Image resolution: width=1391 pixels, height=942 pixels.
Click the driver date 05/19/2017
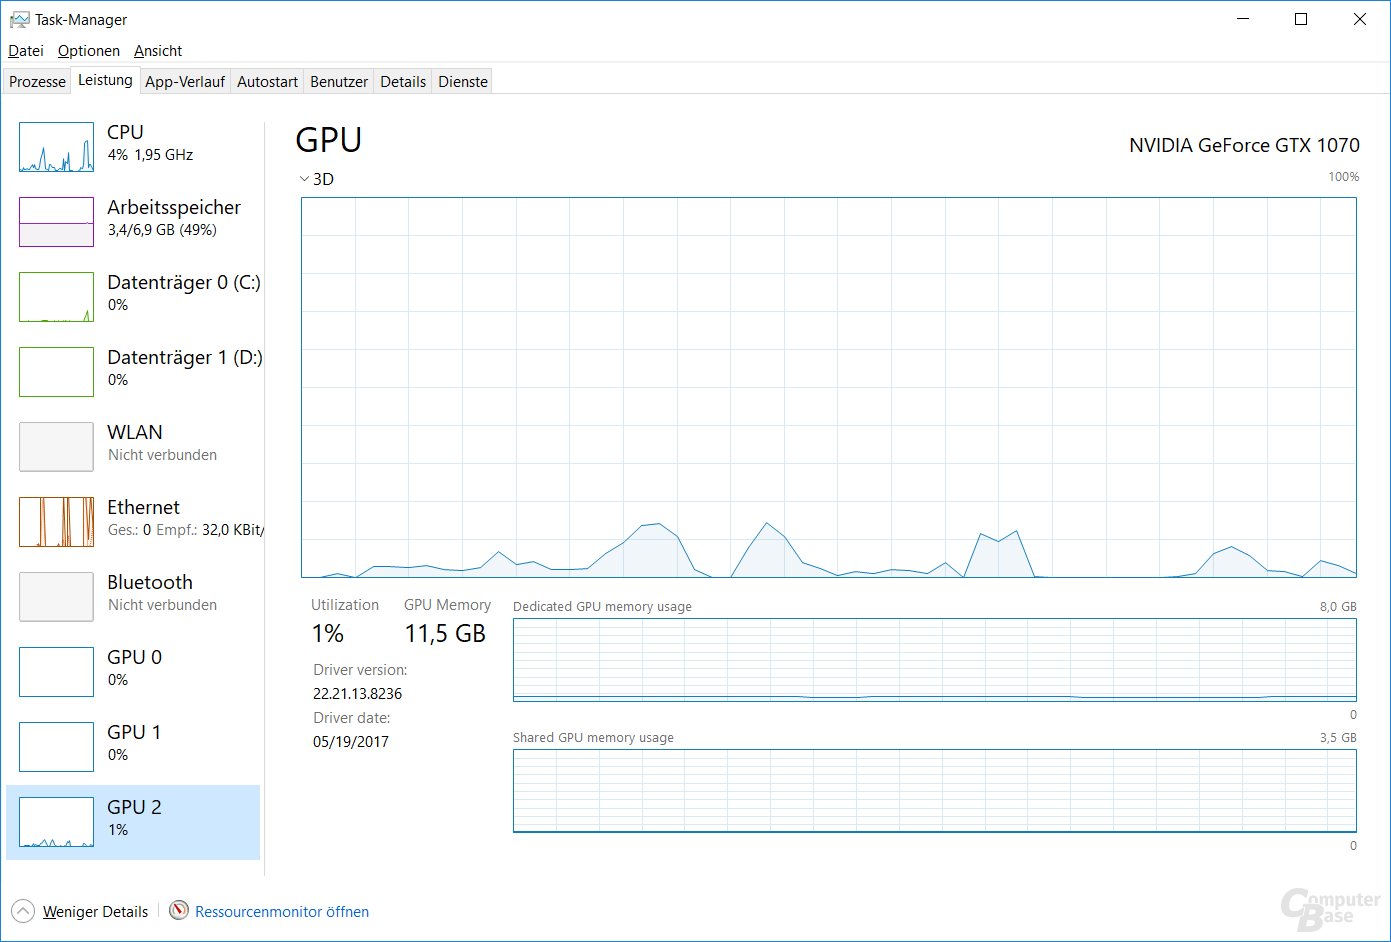(351, 742)
